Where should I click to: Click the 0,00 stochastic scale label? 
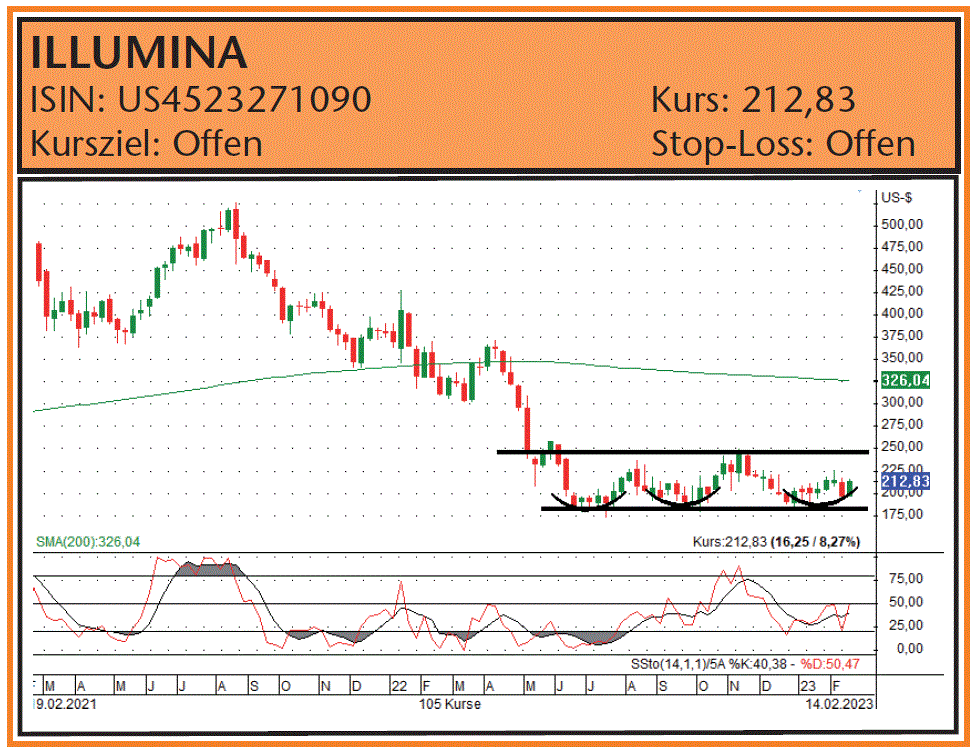click(x=910, y=649)
